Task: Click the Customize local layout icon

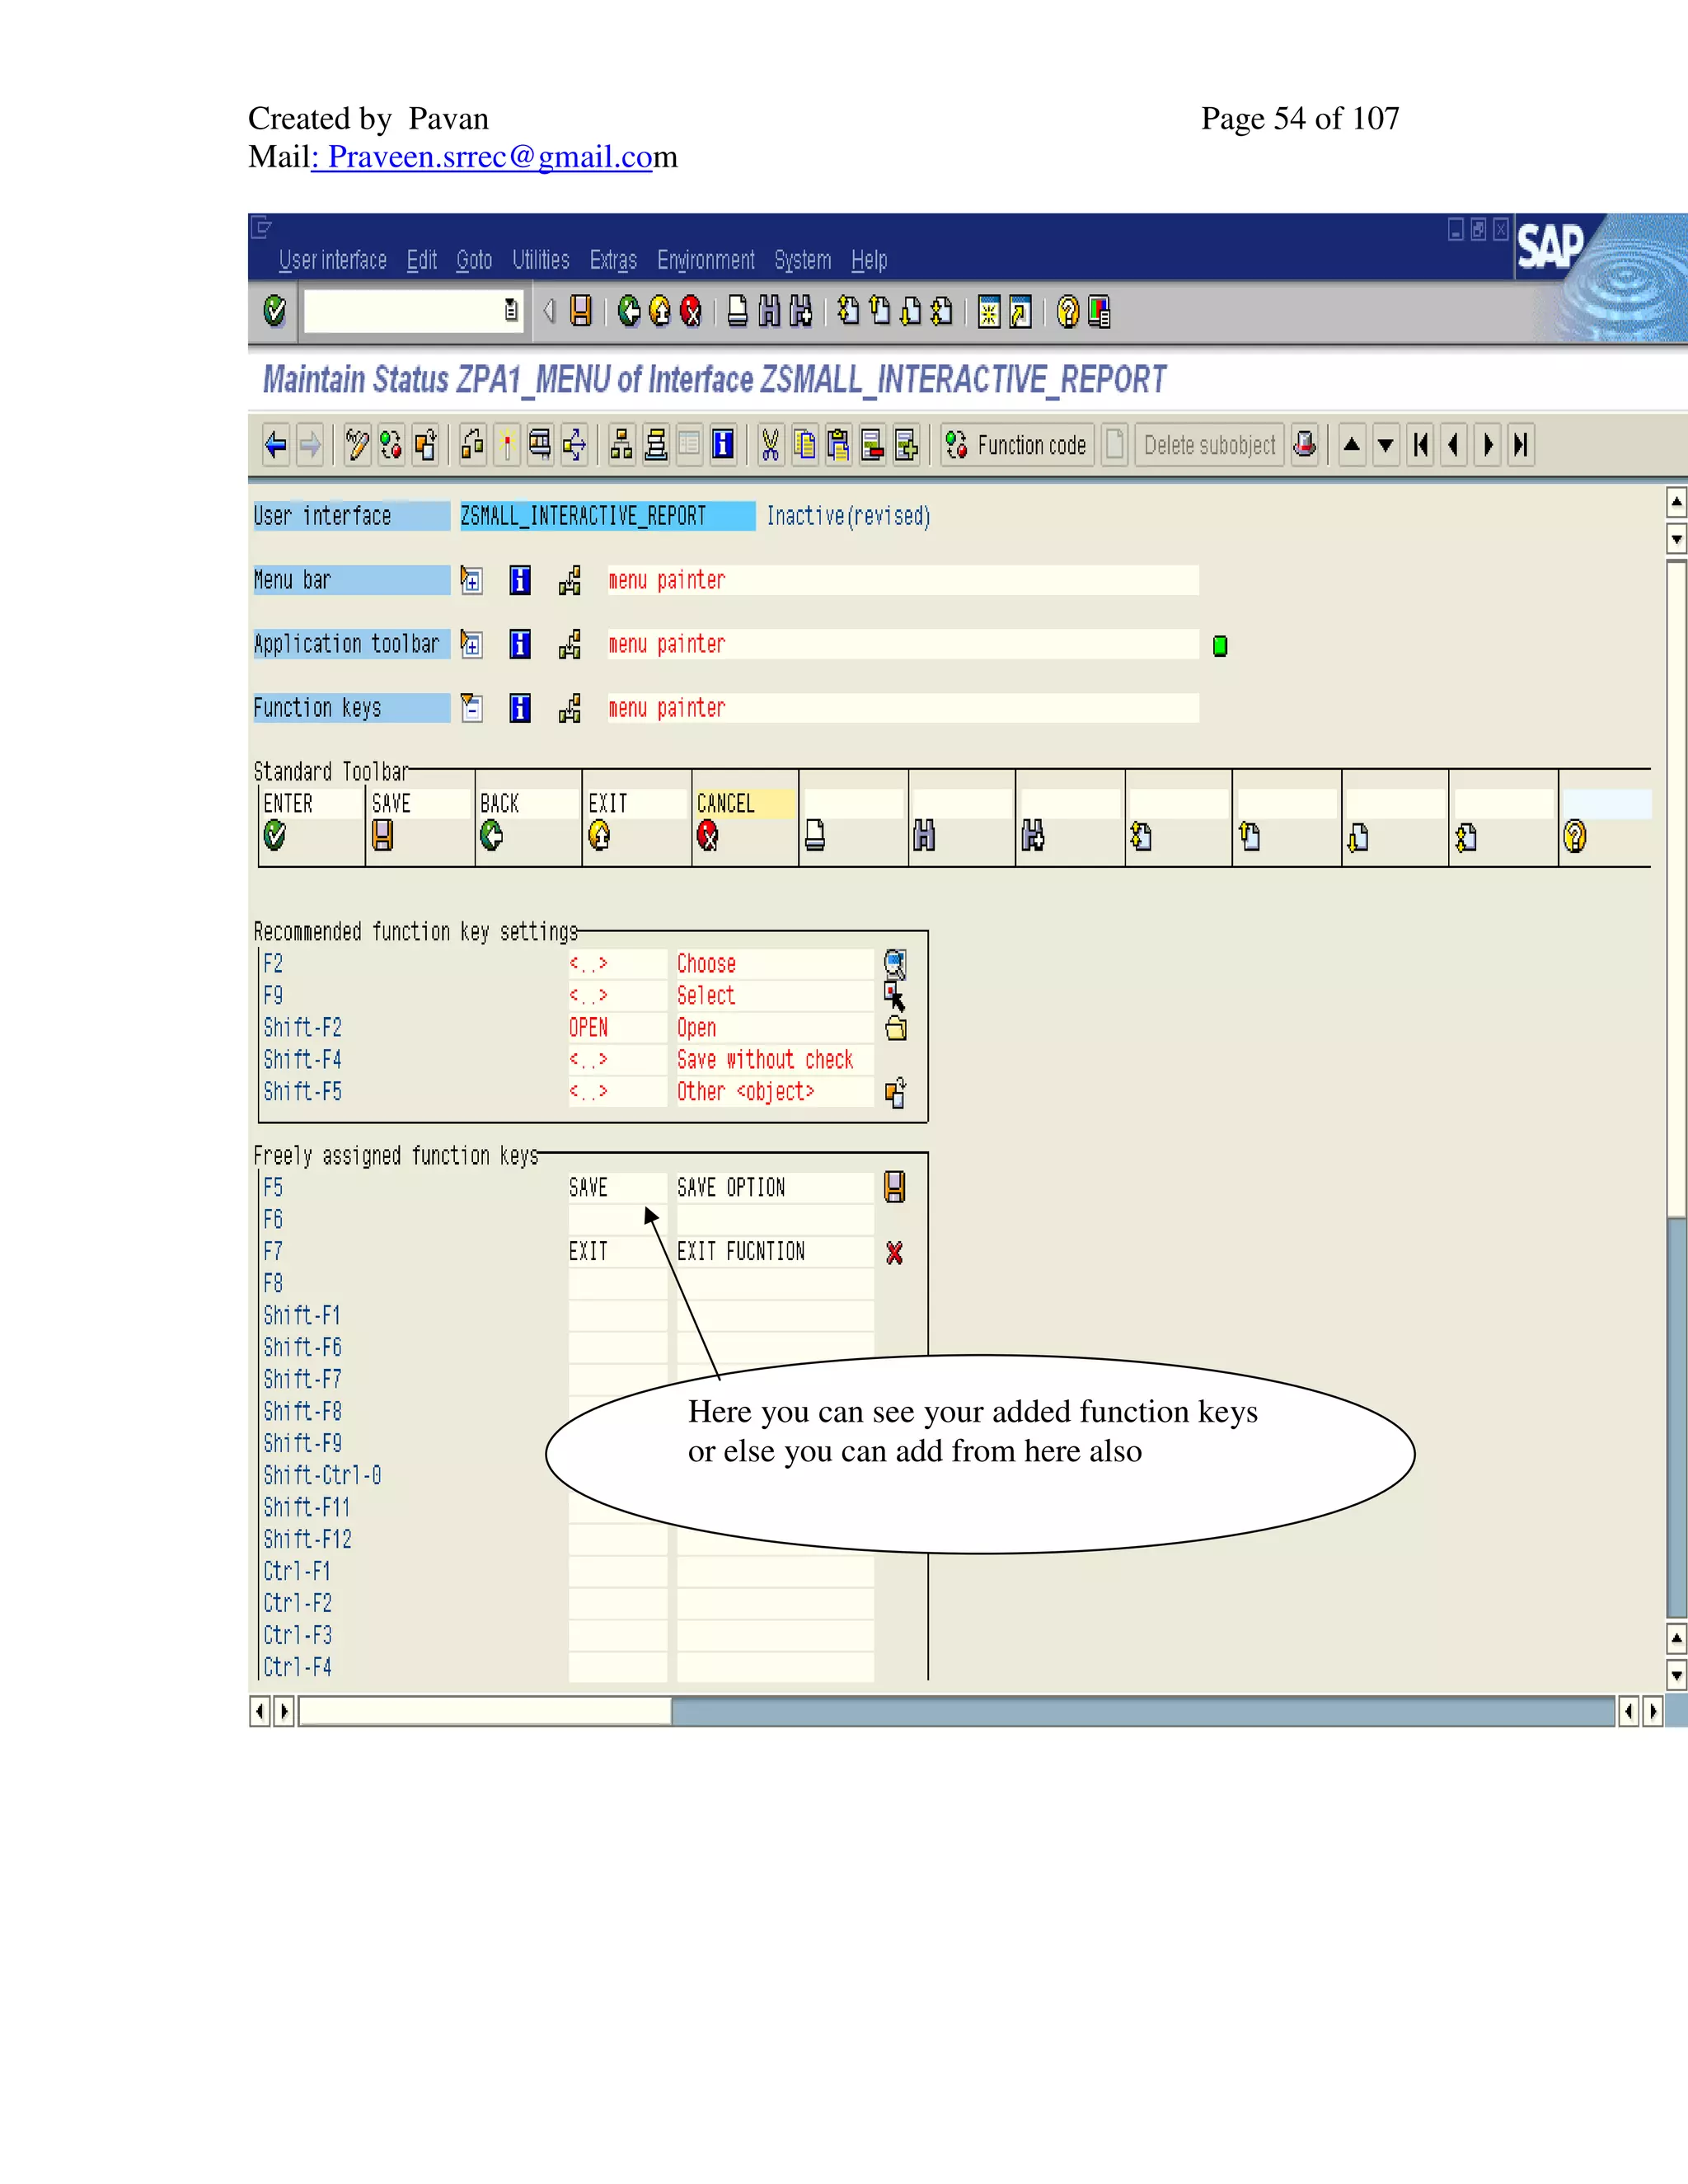Action: [x=1099, y=311]
